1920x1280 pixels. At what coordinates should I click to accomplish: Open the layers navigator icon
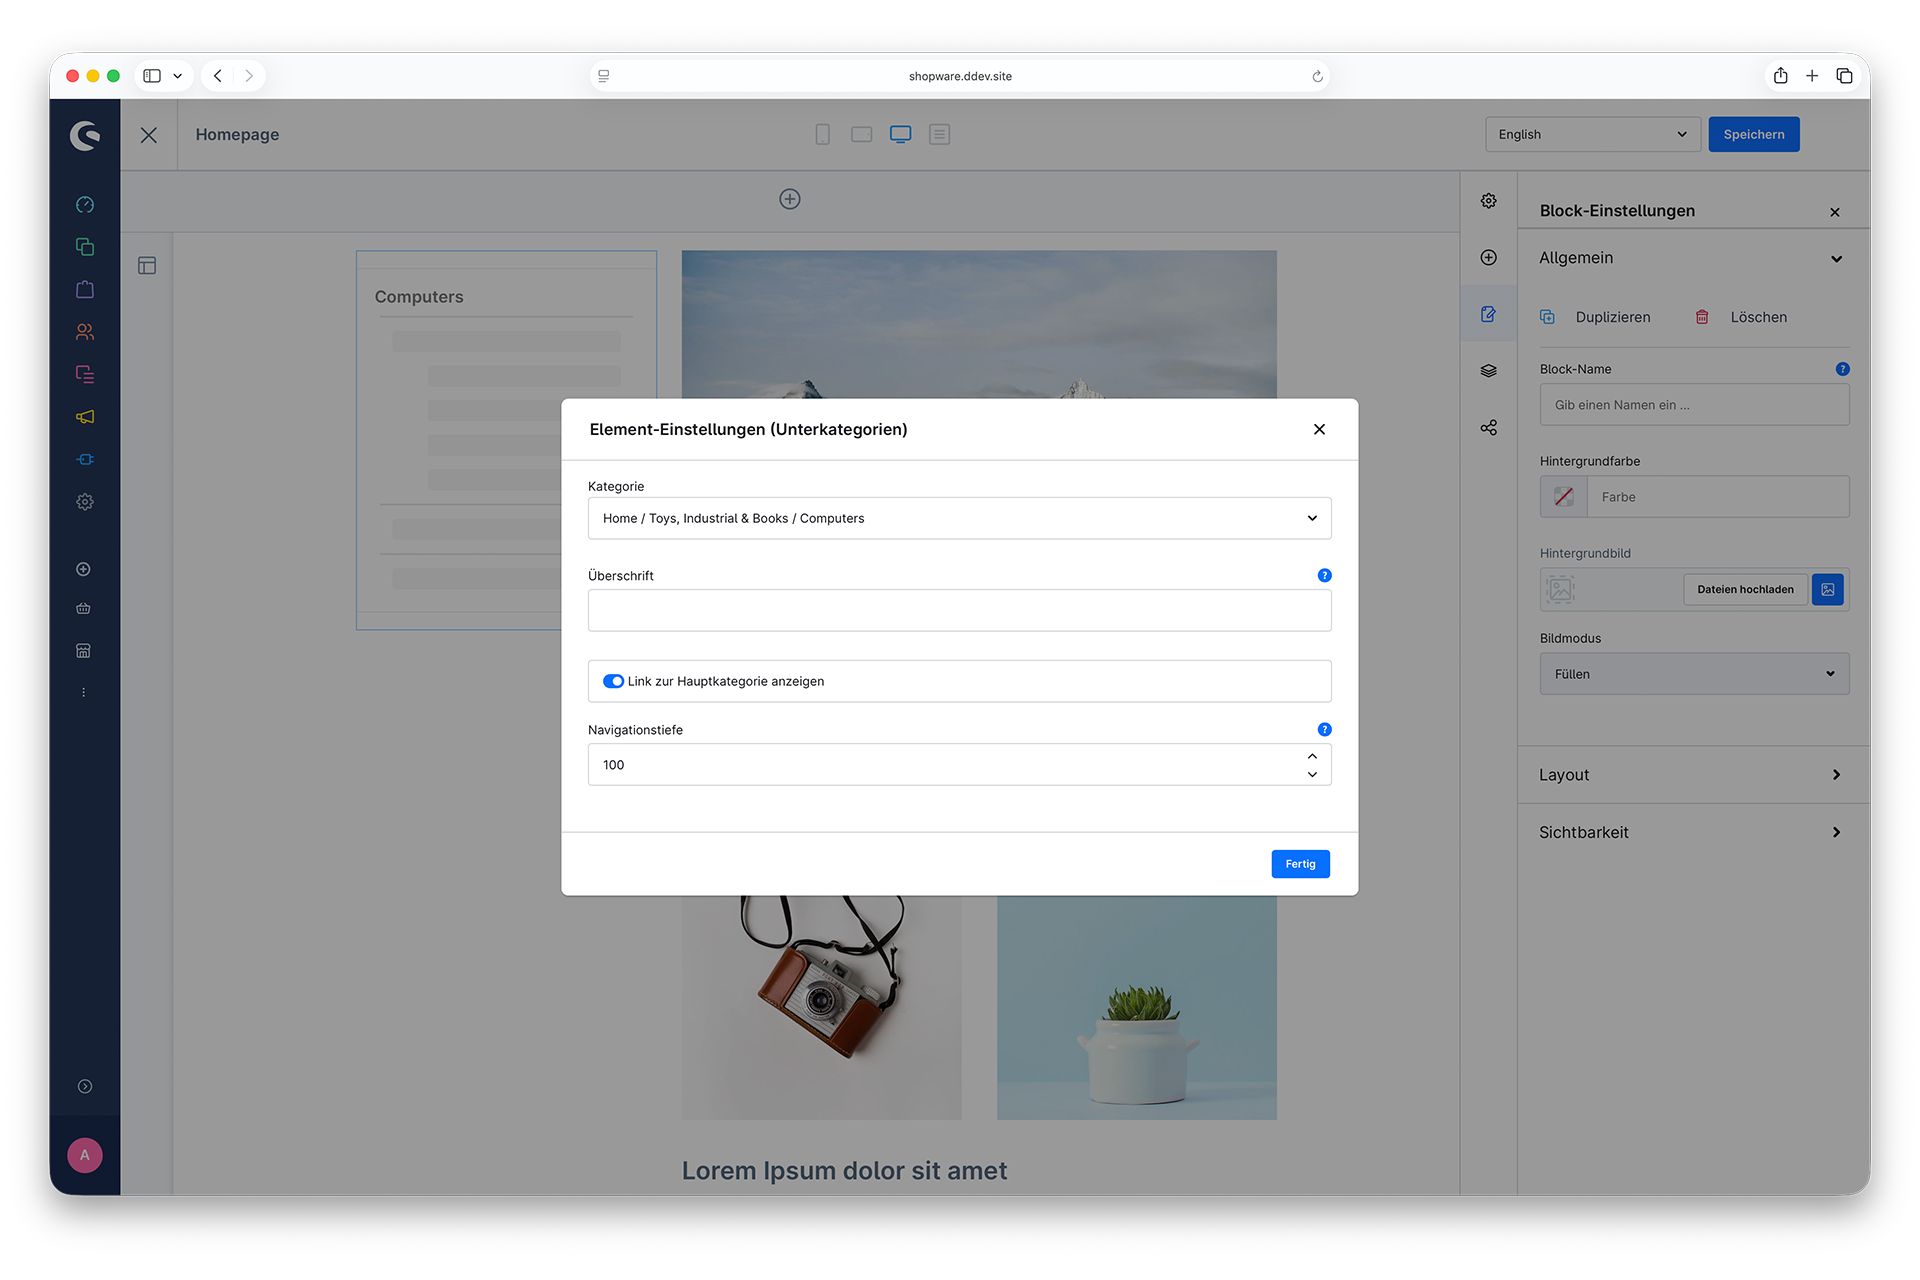[1489, 371]
